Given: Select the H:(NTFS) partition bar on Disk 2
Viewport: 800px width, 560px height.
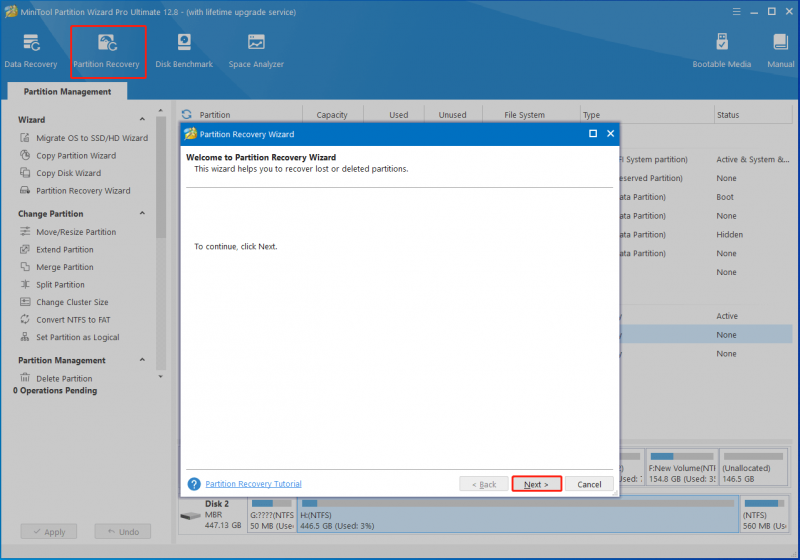Looking at the screenshot, I should coord(518,514).
